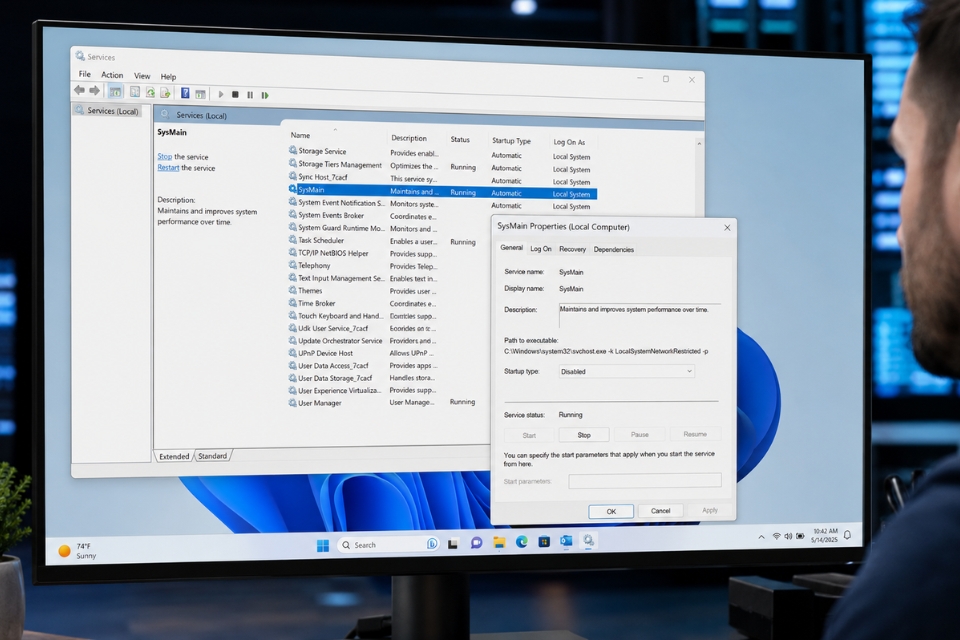Open the View menu

[x=142, y=76]
